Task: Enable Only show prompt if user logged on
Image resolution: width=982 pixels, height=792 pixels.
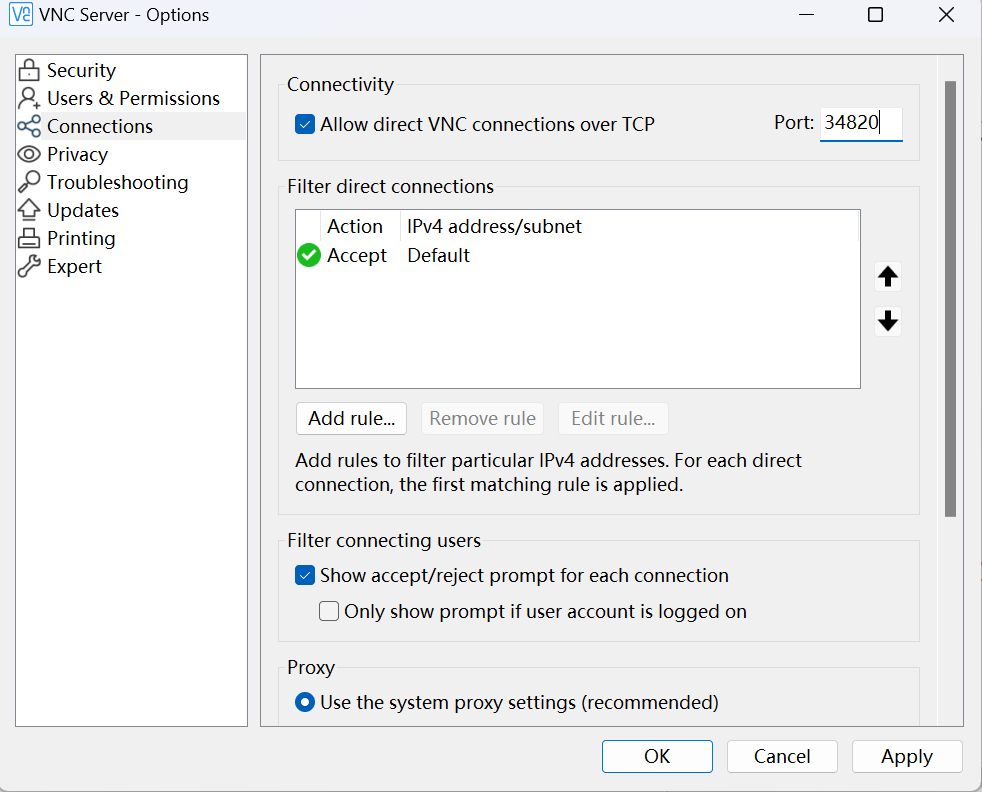Action: point(329,611)
